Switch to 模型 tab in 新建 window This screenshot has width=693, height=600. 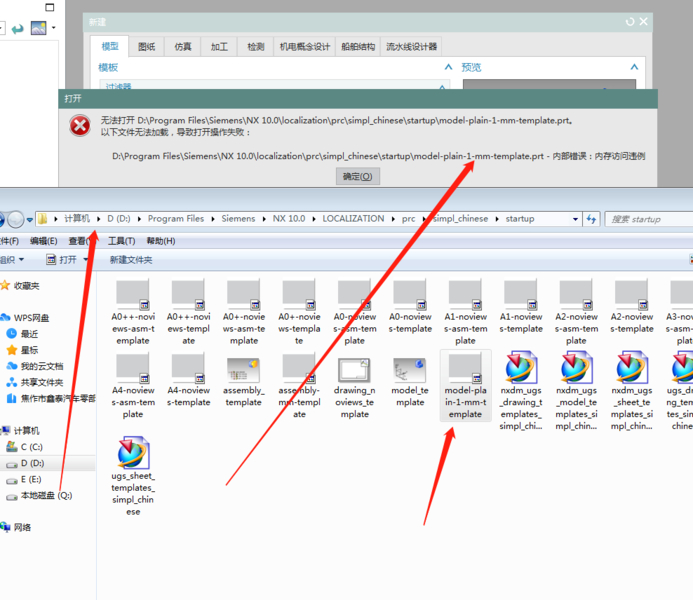pyautogui.click(x=110, y=46)
